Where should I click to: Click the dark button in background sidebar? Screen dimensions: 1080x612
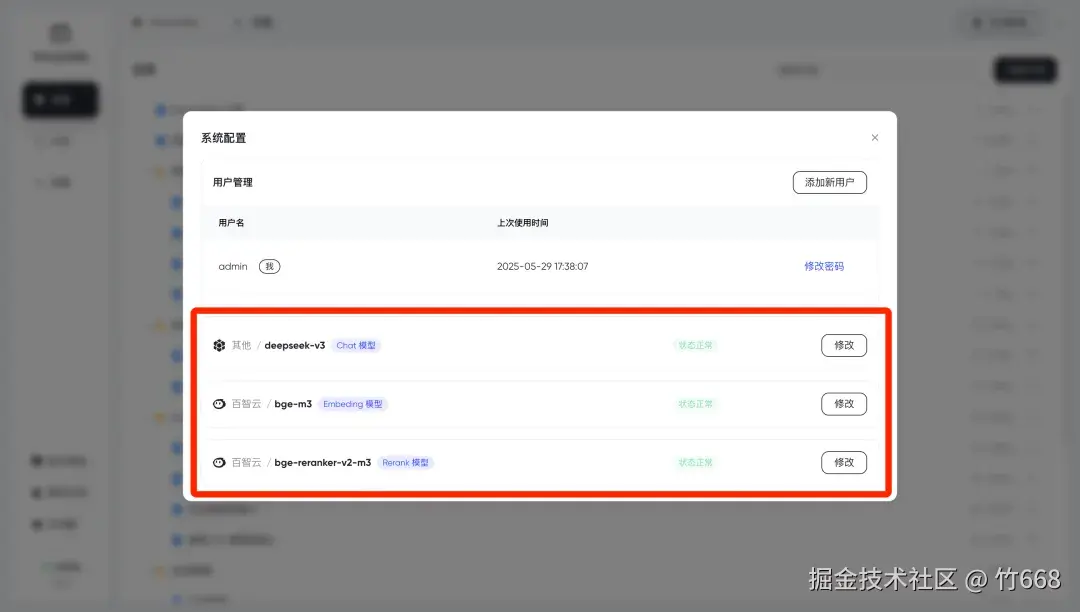tap(61, 100)
